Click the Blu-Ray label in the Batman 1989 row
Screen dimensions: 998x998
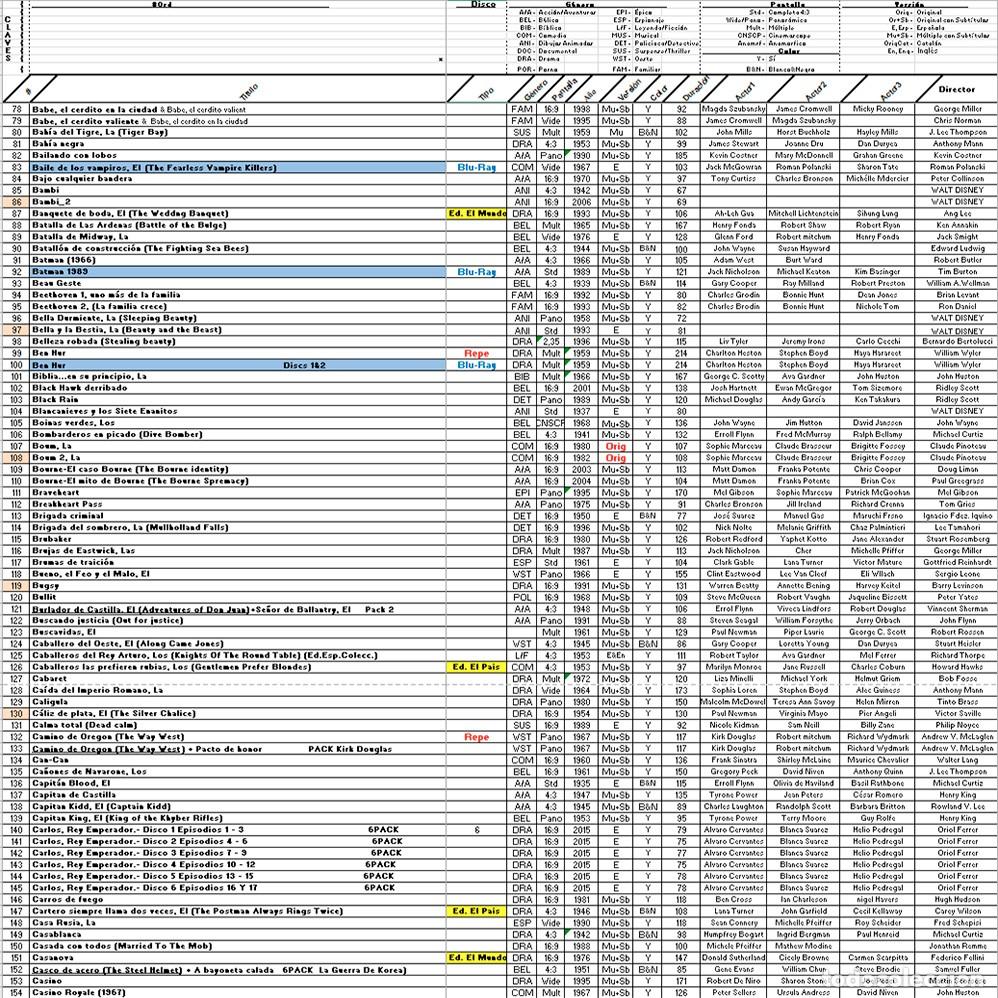point(476,272)
